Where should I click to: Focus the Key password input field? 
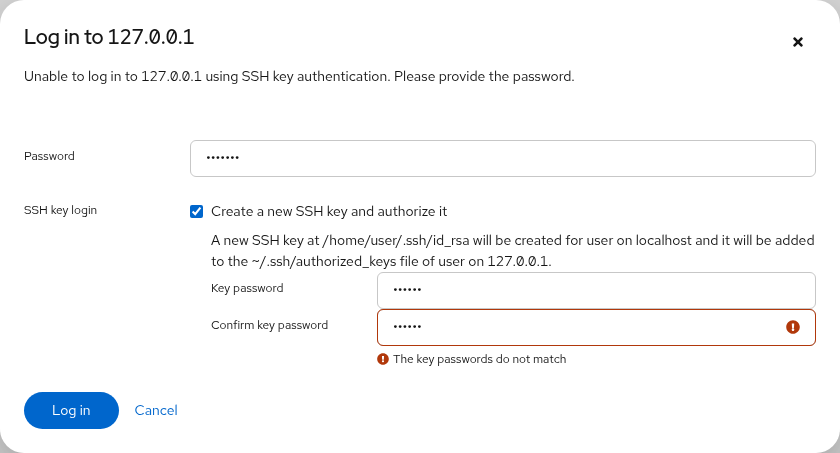coord(596,290)
